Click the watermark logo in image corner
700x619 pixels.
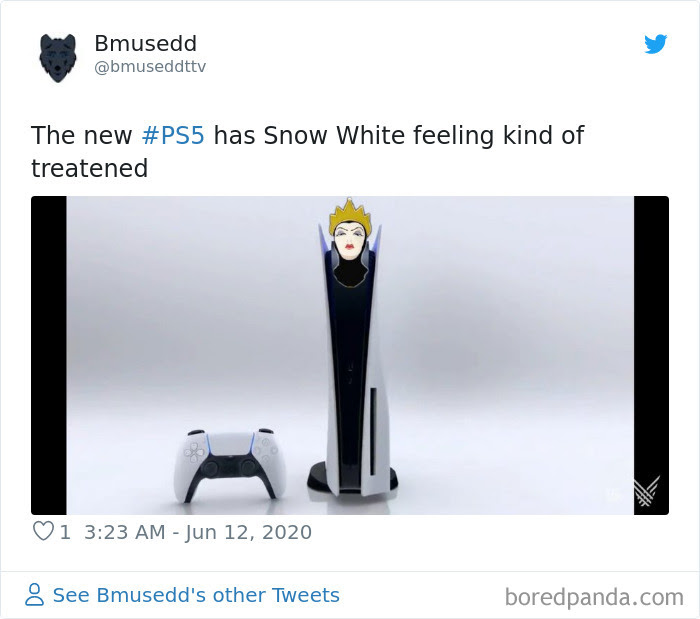point(646,491)
